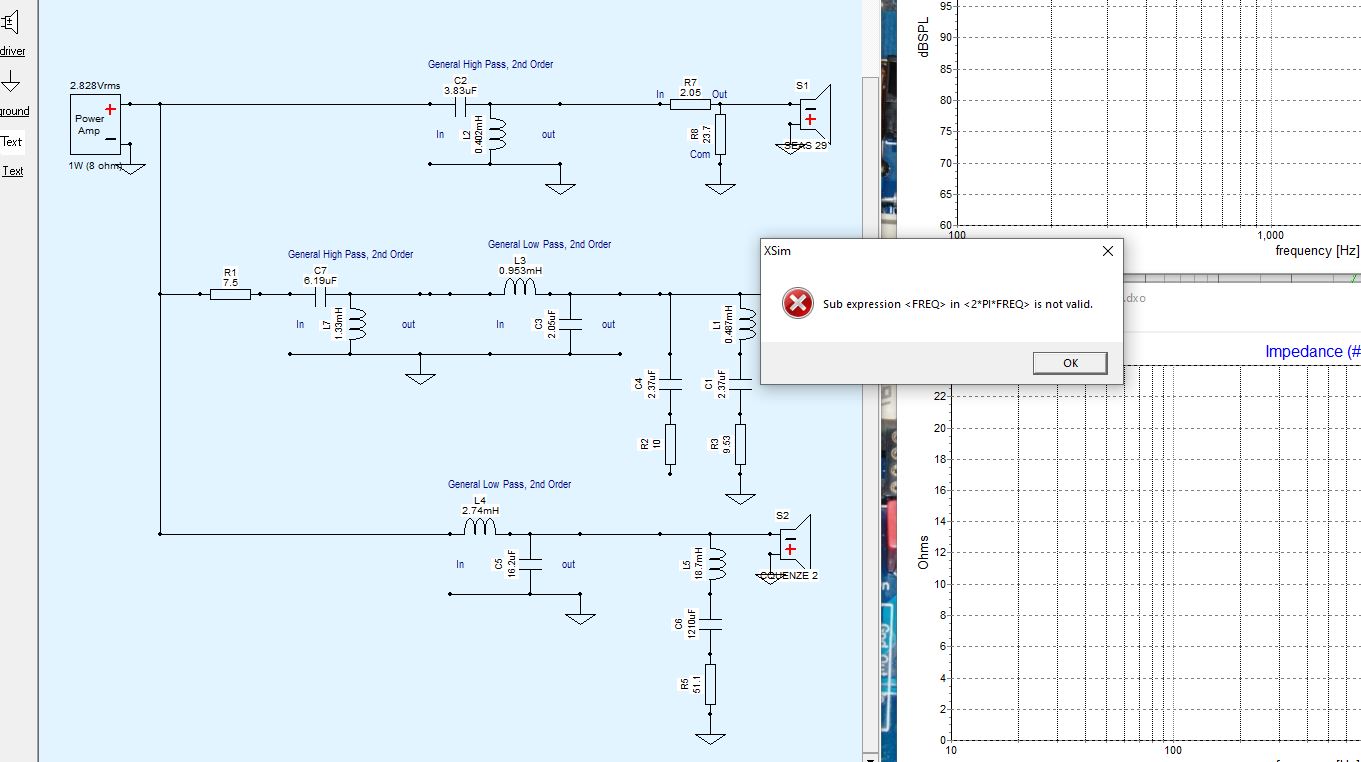
Task: Click OK in the XSim error dialog
Action: [1070, 363]
